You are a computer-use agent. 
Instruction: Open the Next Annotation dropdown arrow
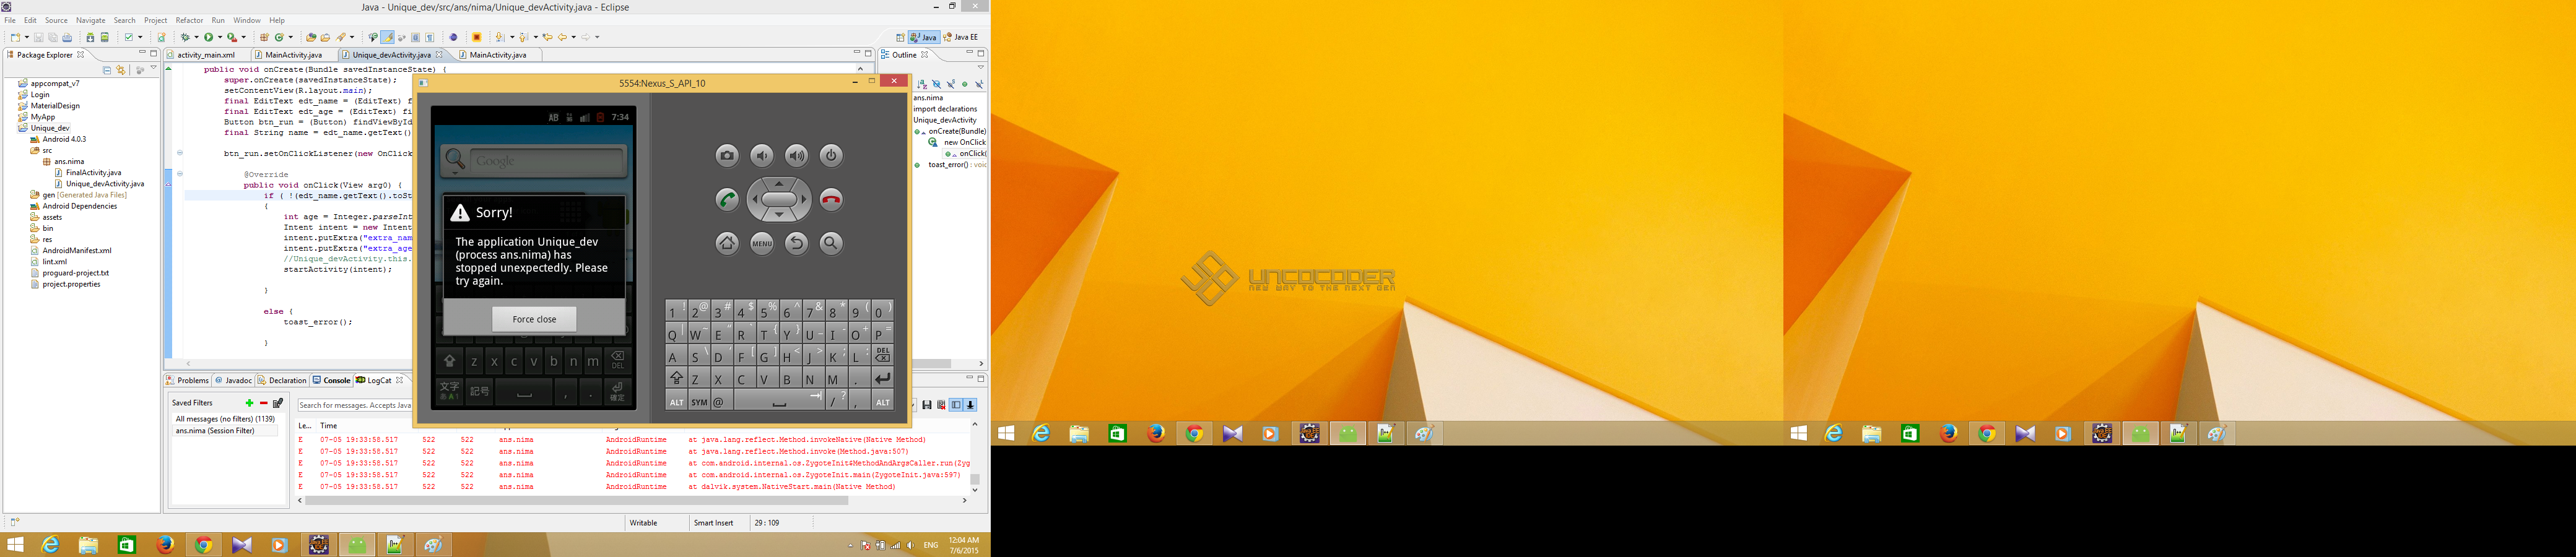coord(512,38)
